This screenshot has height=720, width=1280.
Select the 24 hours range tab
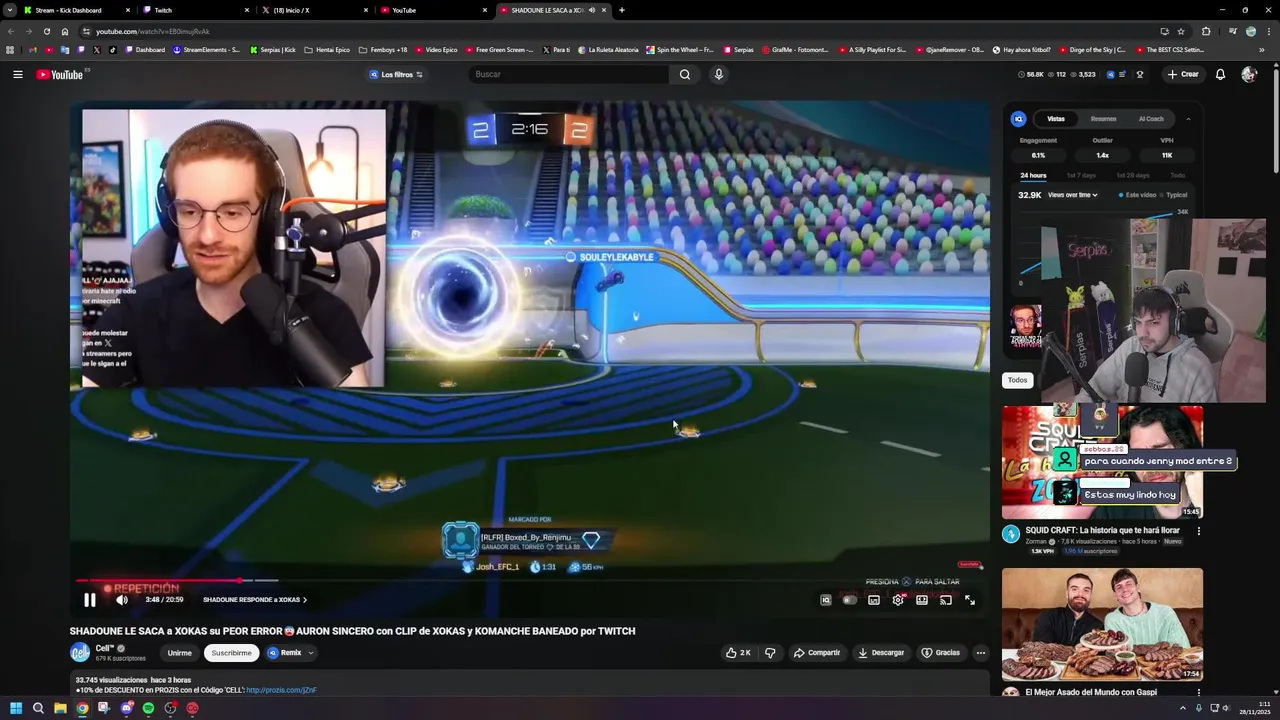click(x=1033, y=176)
